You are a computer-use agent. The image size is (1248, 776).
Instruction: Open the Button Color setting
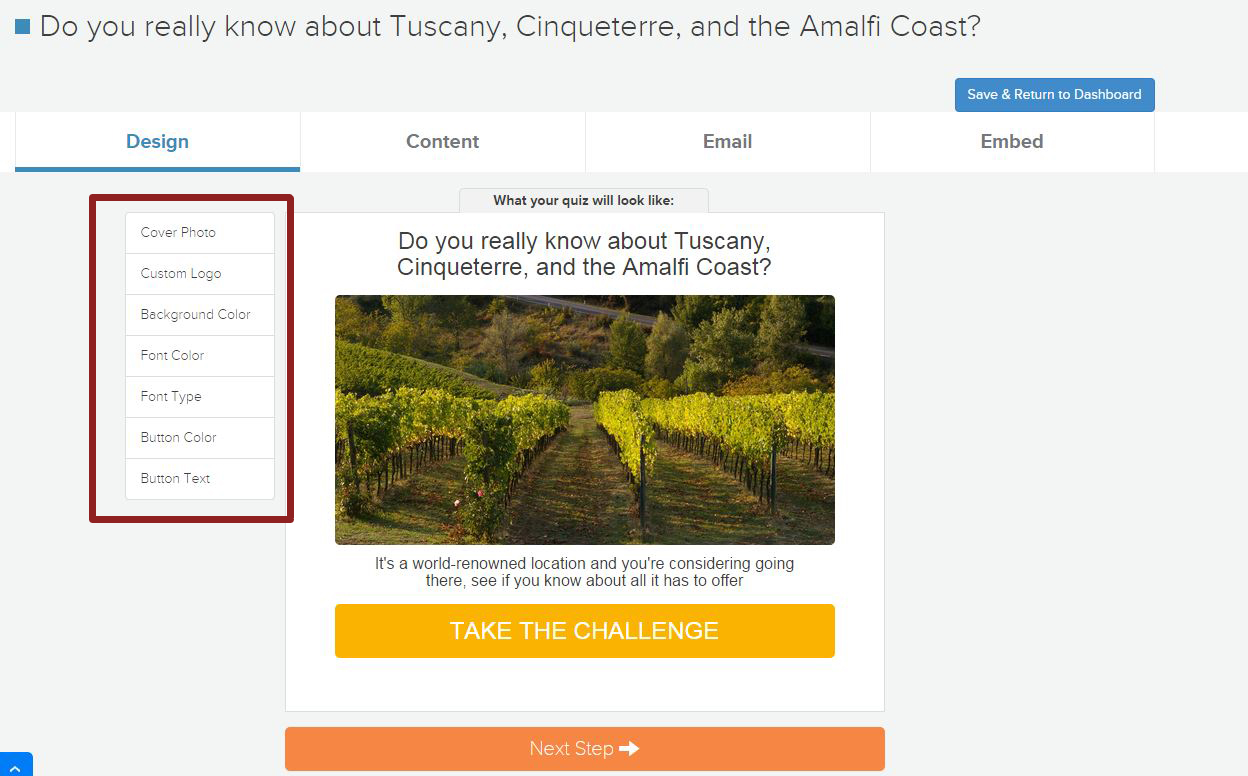200,437
